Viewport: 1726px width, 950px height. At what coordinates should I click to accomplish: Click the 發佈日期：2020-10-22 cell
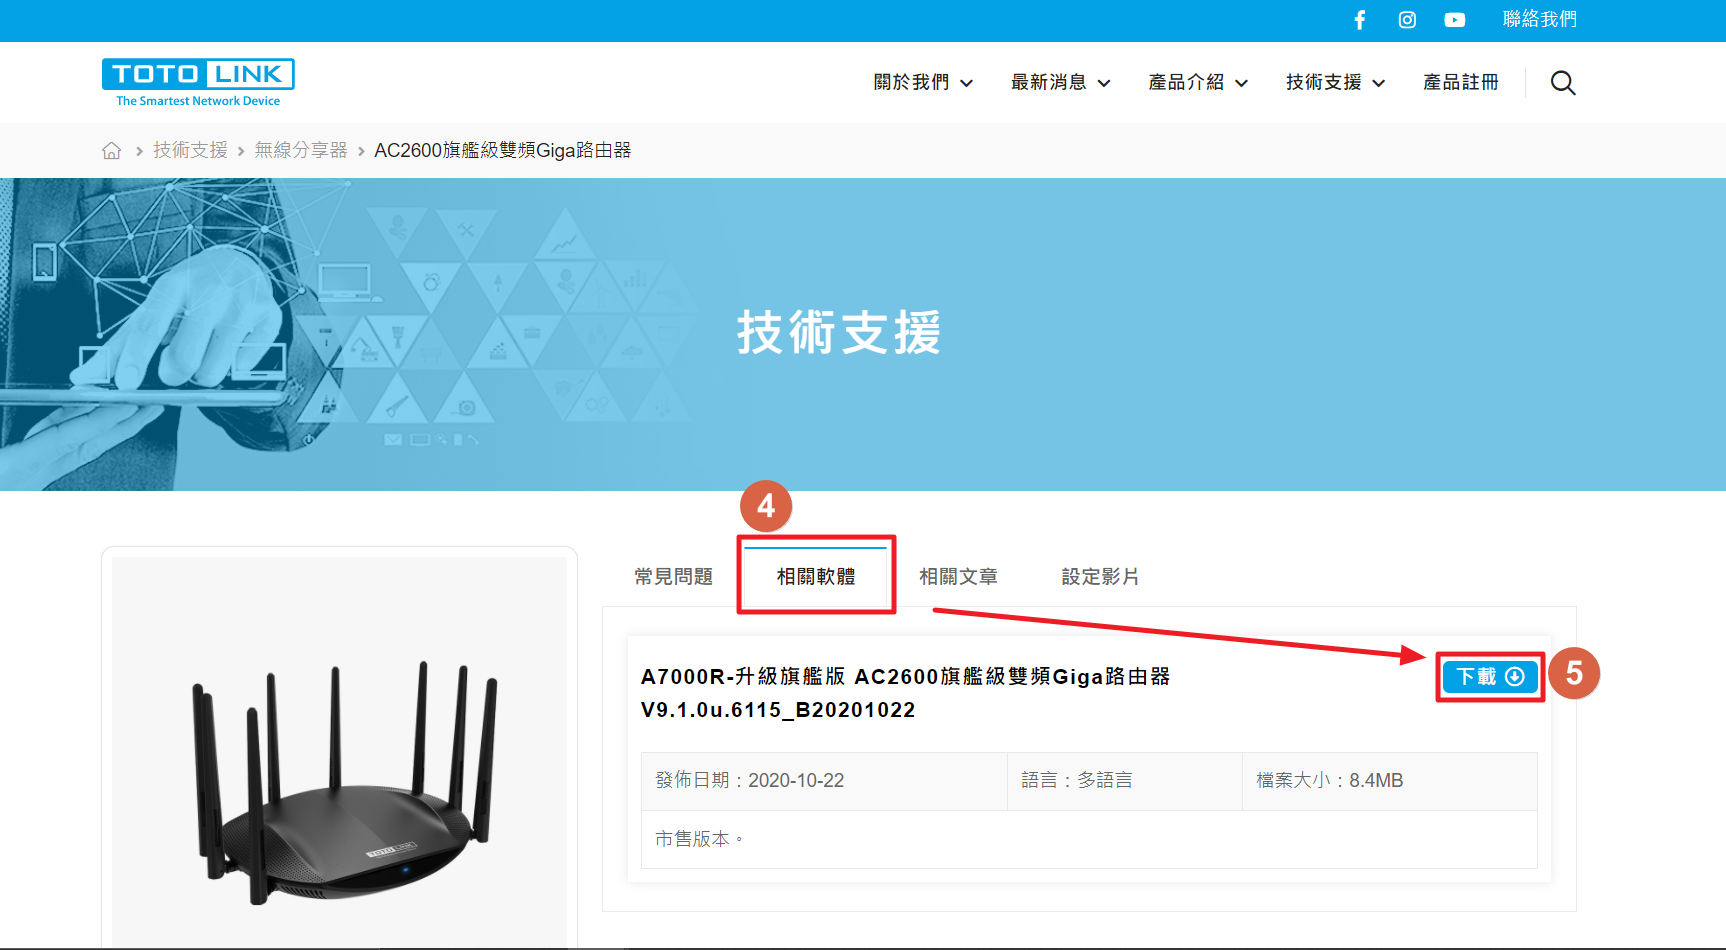[x=824, y=781]
